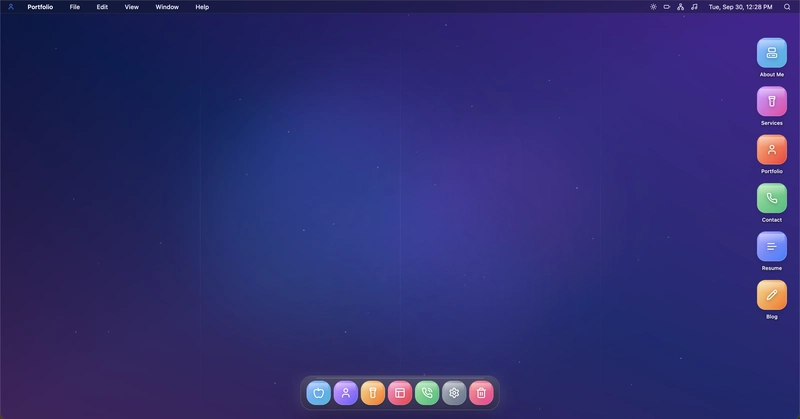Open the View menu
The width and height of the screenshot is (800, 419).
coord(132,7)
